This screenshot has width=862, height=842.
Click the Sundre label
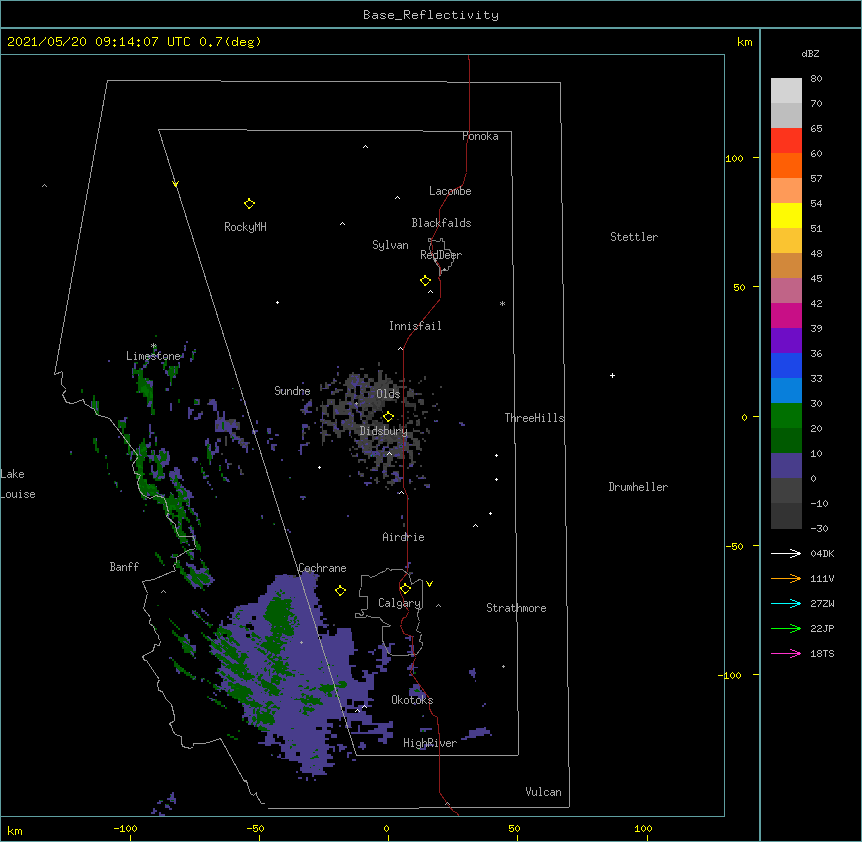[x=292, y=391]
